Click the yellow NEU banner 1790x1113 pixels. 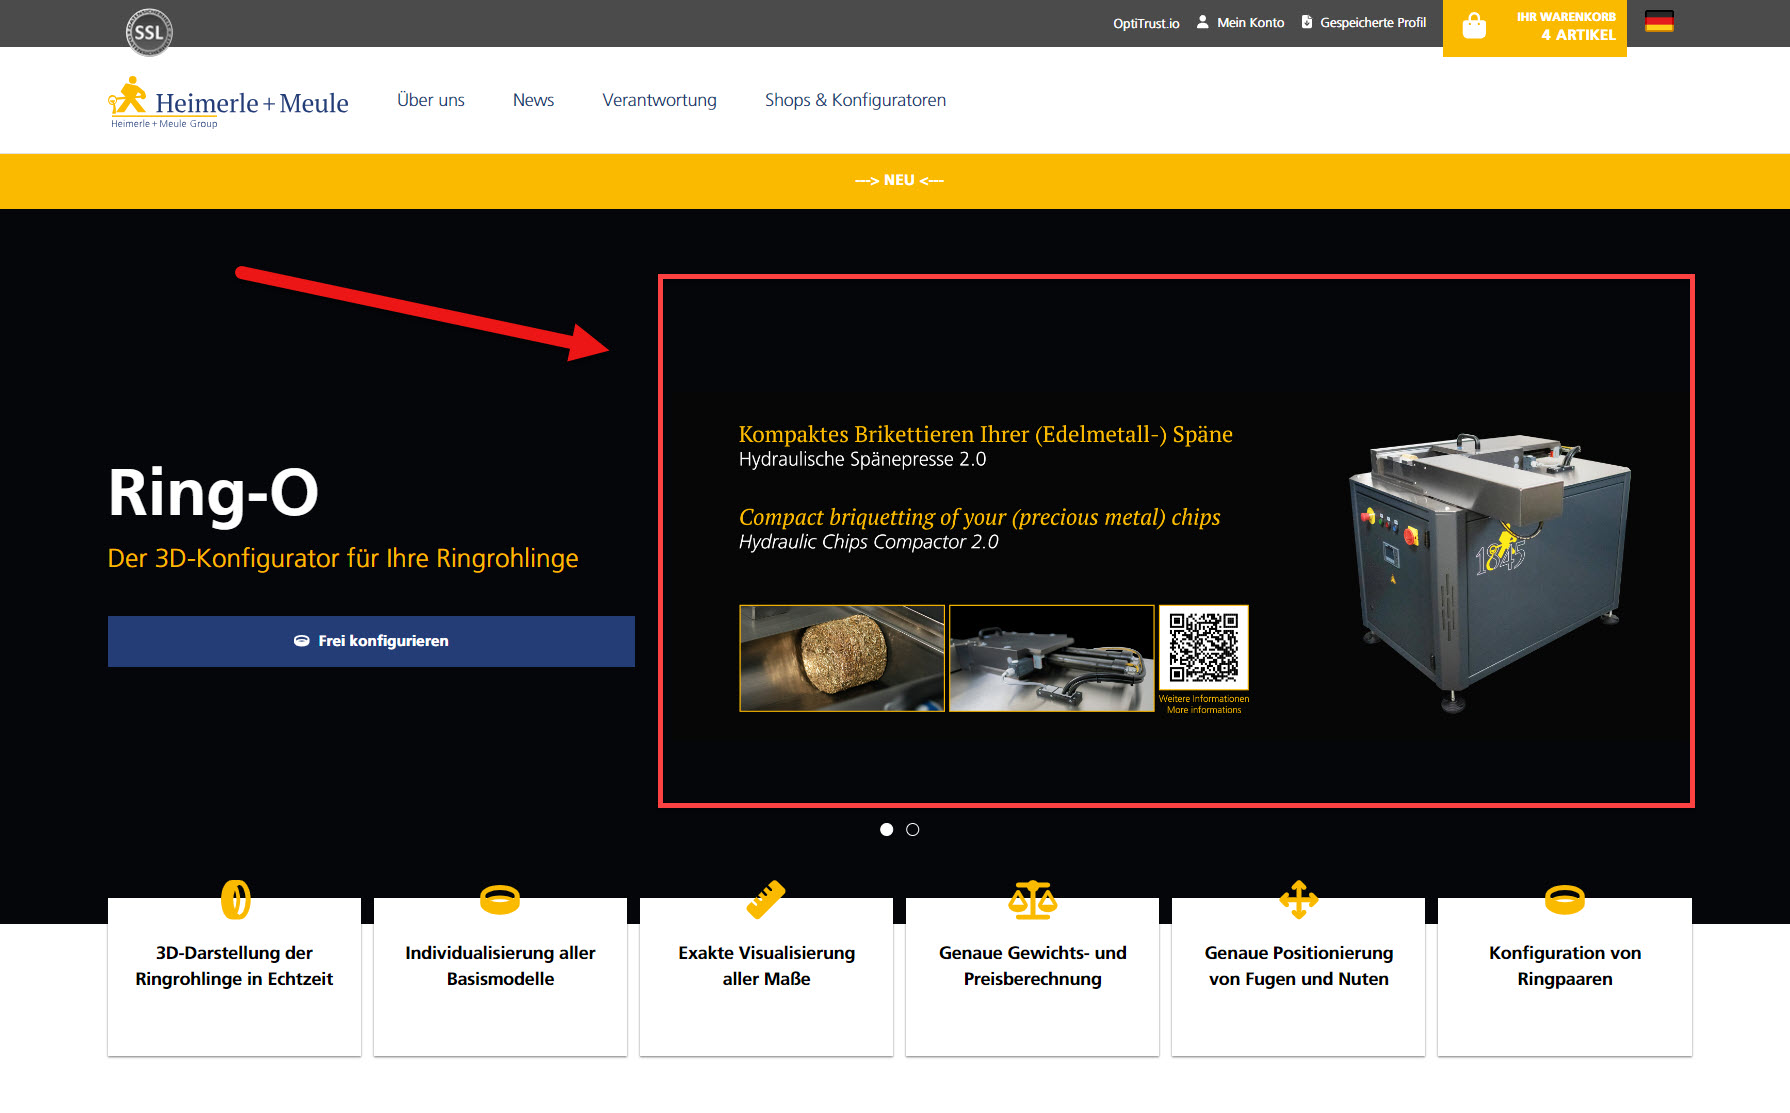tap(898, 180)
